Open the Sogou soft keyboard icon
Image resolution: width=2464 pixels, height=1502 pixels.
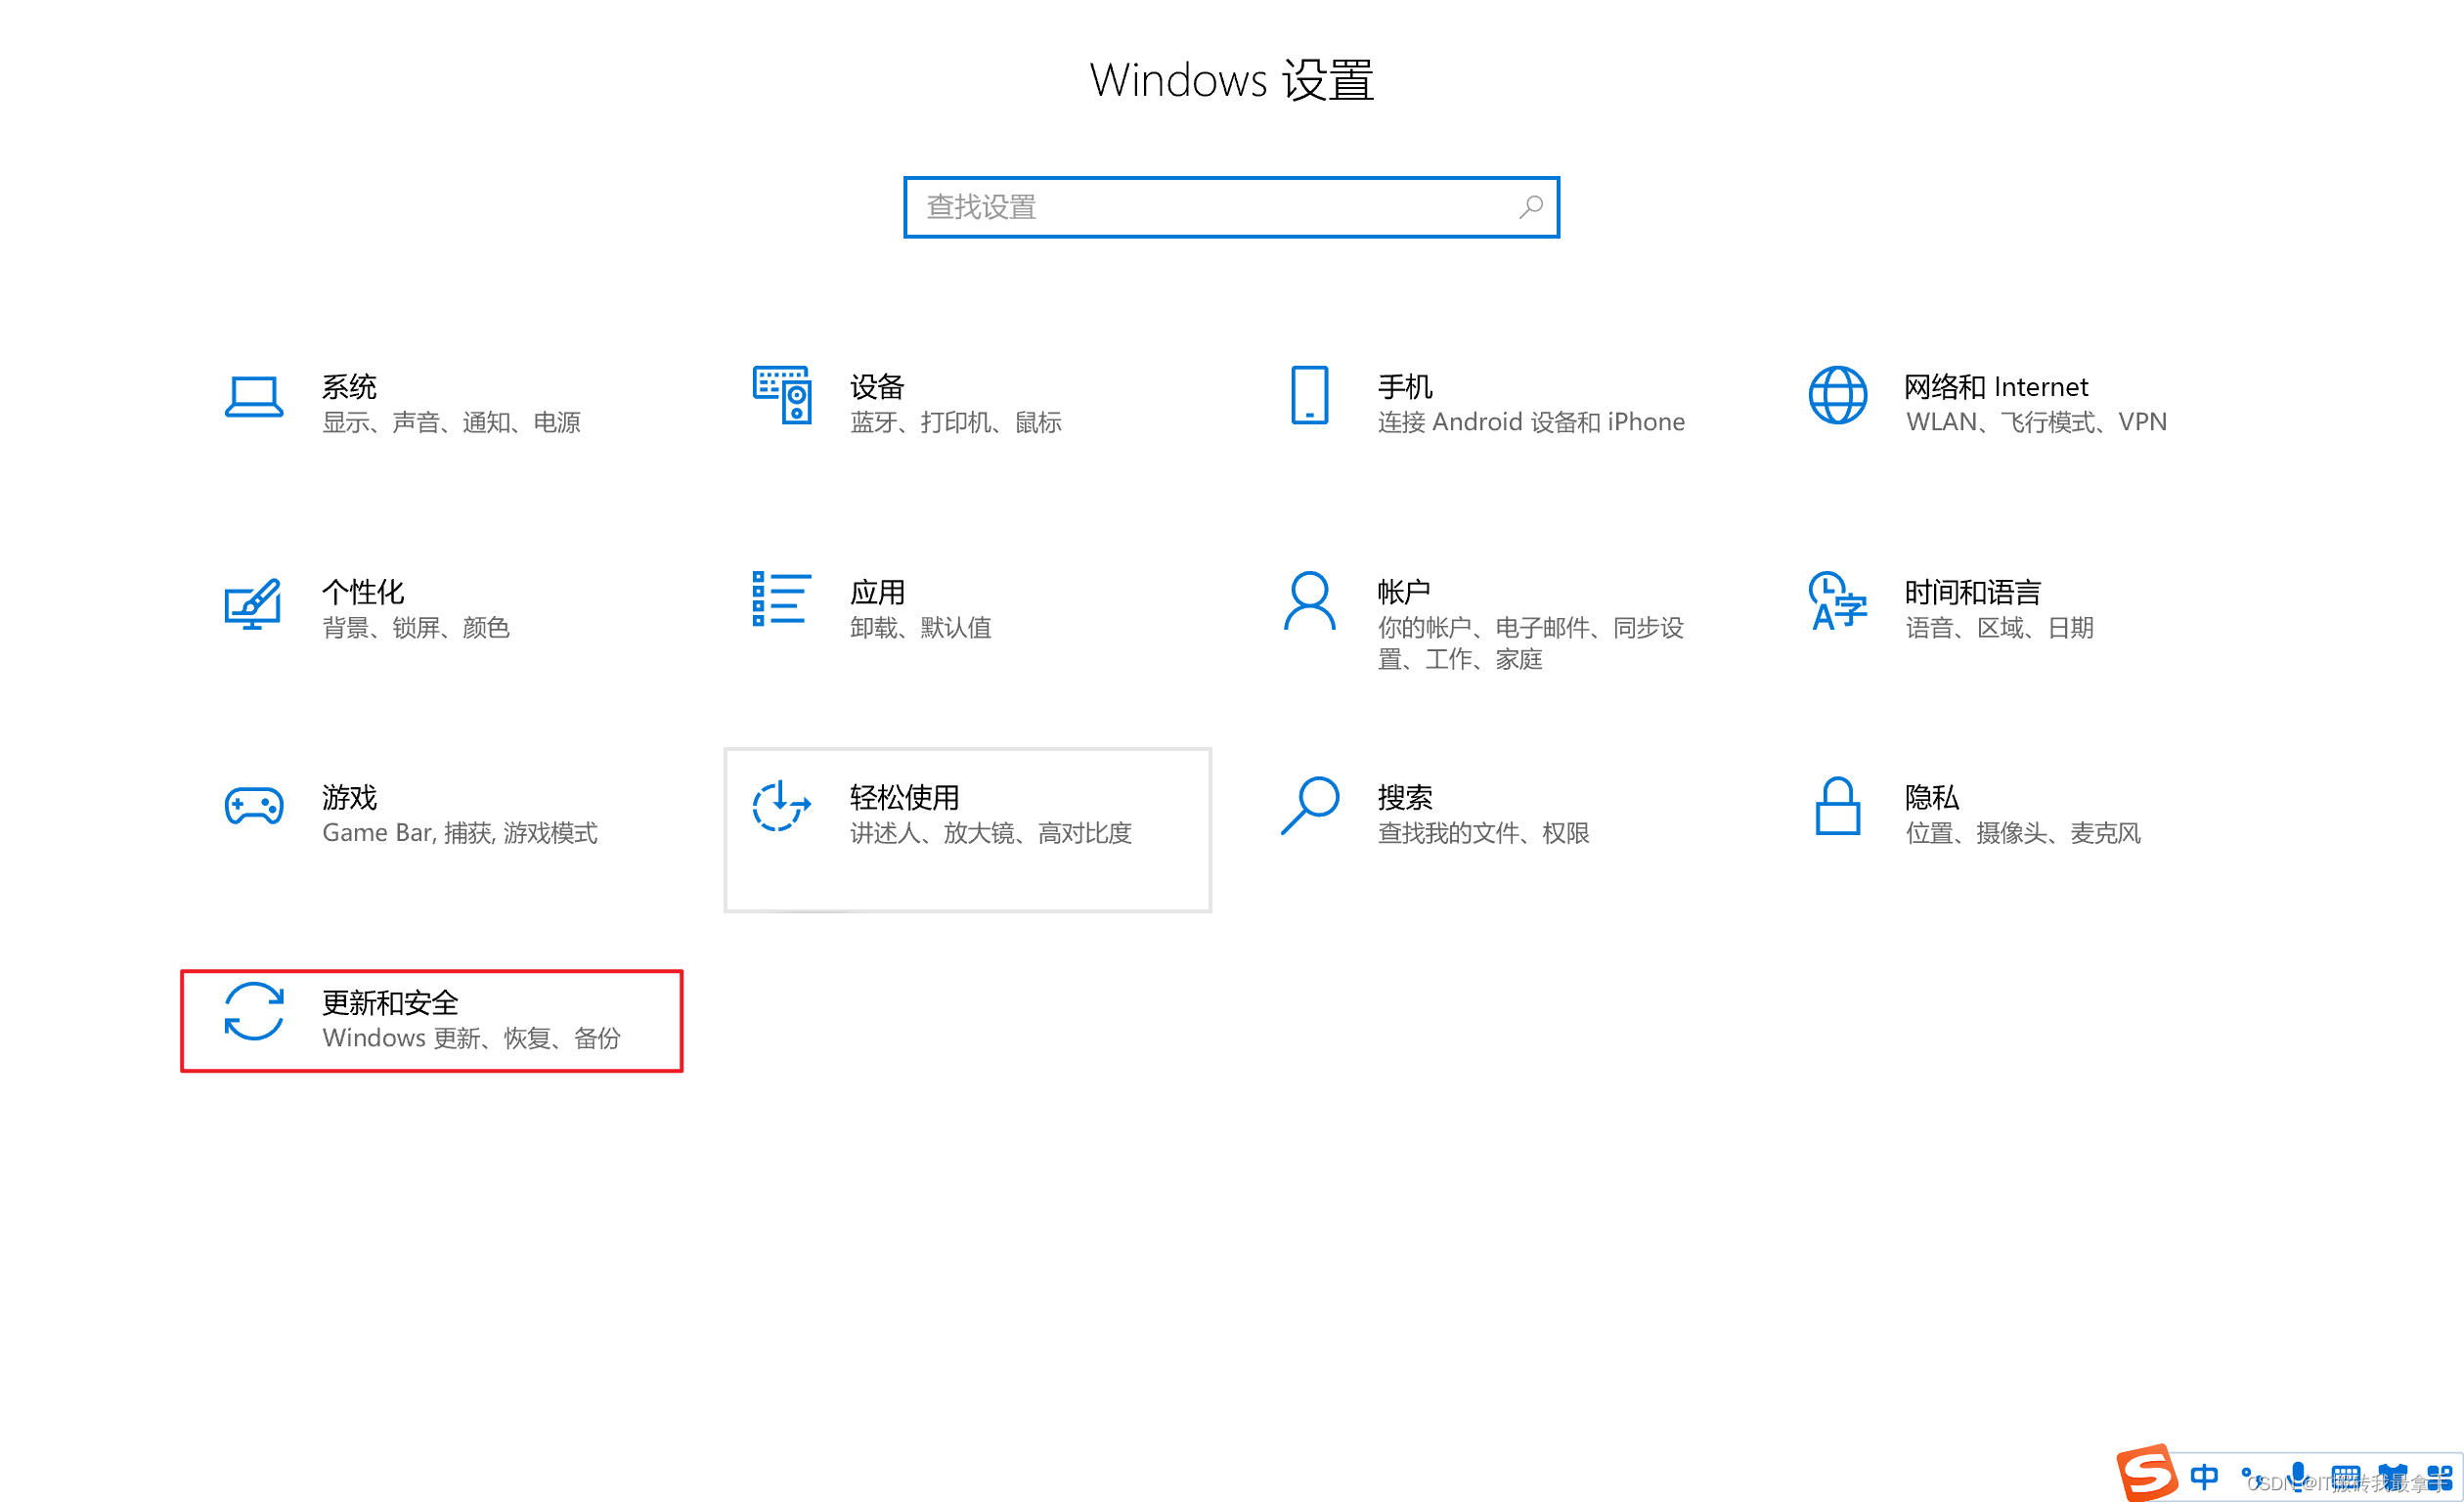point(2345,1476)
